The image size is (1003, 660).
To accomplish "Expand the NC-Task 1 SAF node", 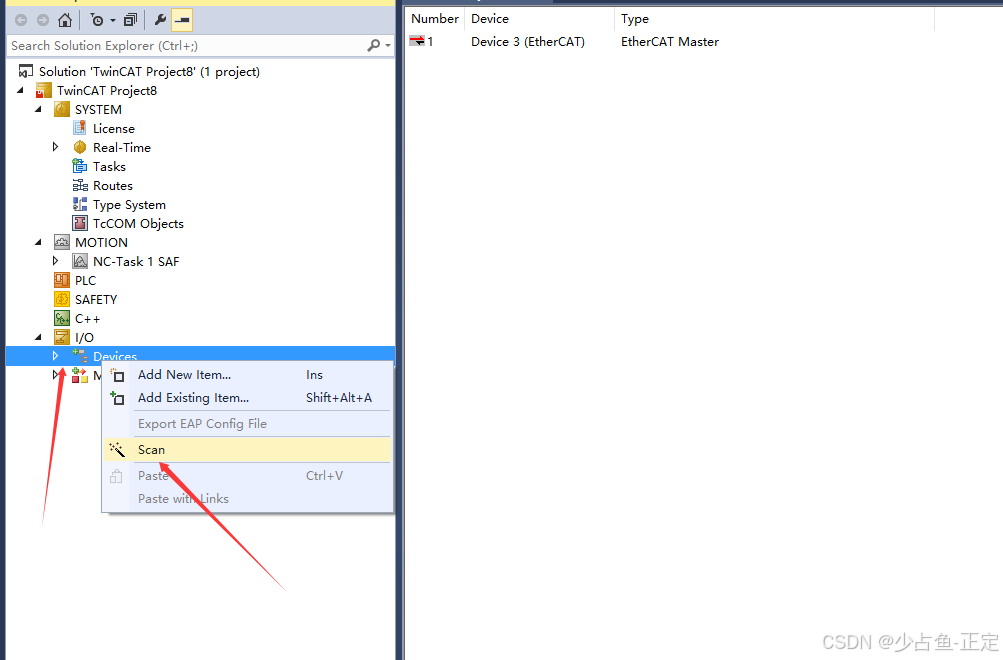I will pyautogui.click(x=56, y=261).
